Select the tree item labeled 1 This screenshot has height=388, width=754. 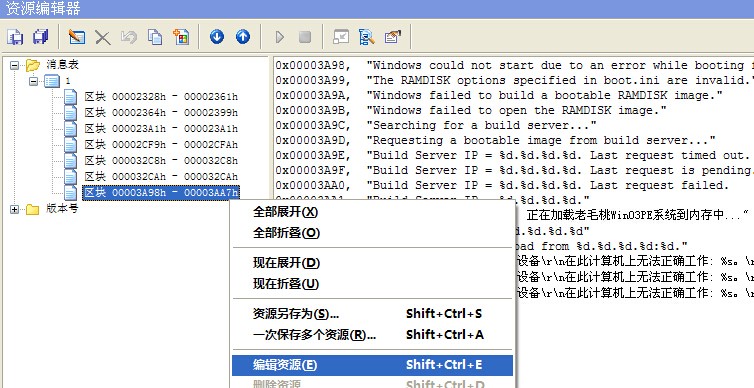pyautogui.click(x=68, y=81)
